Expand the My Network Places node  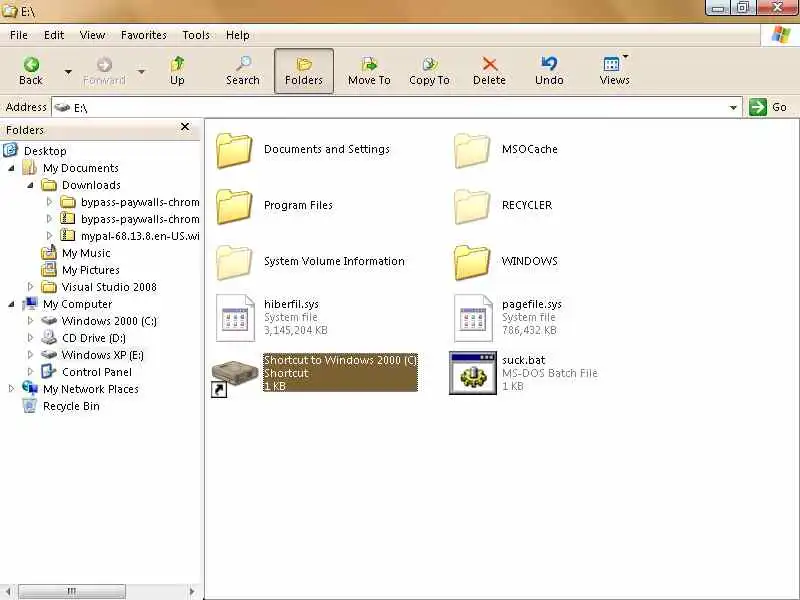tap(11, 389)
